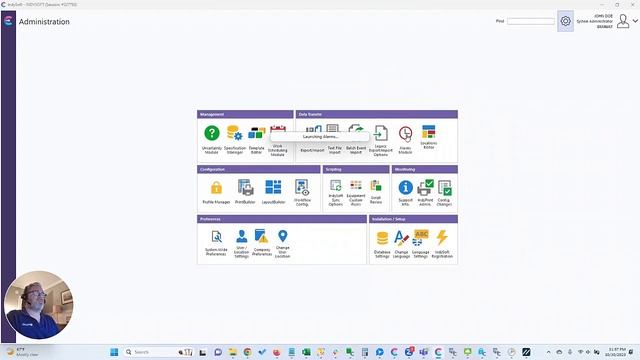This screenshot has height=360, width=640.
Task: Click the presenter webcam thumbnail
Action: click(x=38, y=305)
